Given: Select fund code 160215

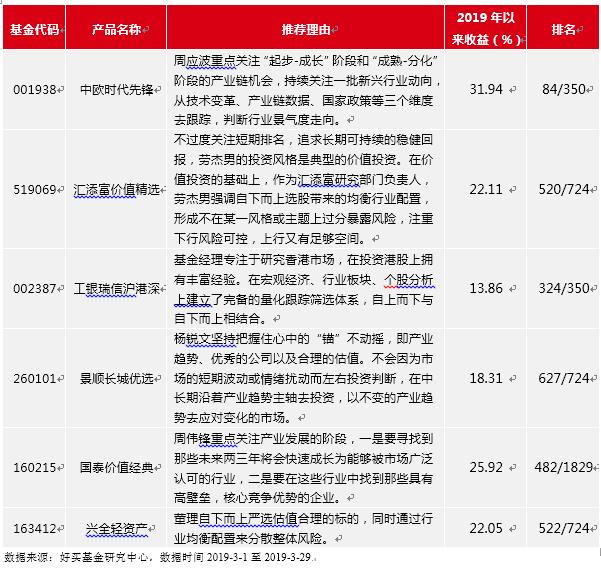Looking at the screenshot, I should click(34, 468).
